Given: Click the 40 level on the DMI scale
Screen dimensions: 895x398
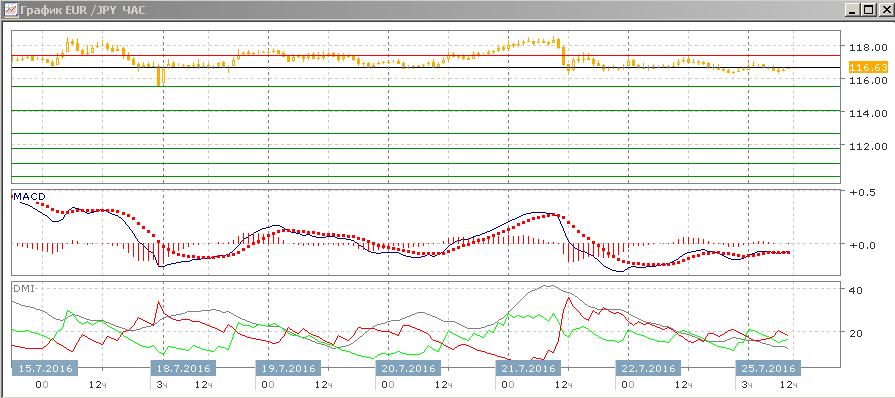Looking at the screenshot, I should coord(855,290).
